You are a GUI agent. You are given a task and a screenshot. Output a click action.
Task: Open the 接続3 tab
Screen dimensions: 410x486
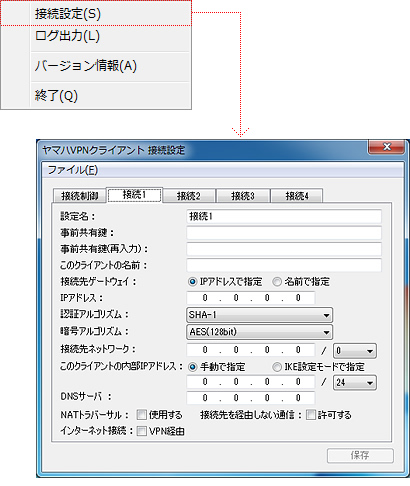(x=243, y=196)
